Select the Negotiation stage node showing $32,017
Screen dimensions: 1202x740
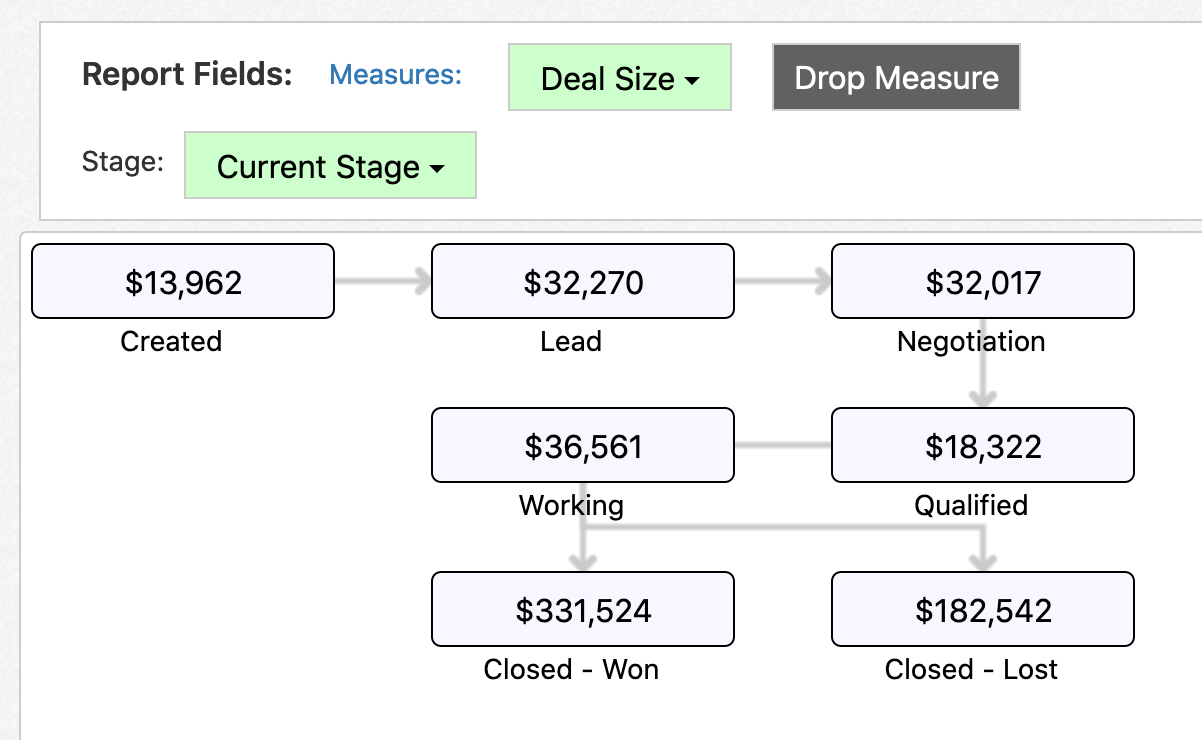pos(981,281)
